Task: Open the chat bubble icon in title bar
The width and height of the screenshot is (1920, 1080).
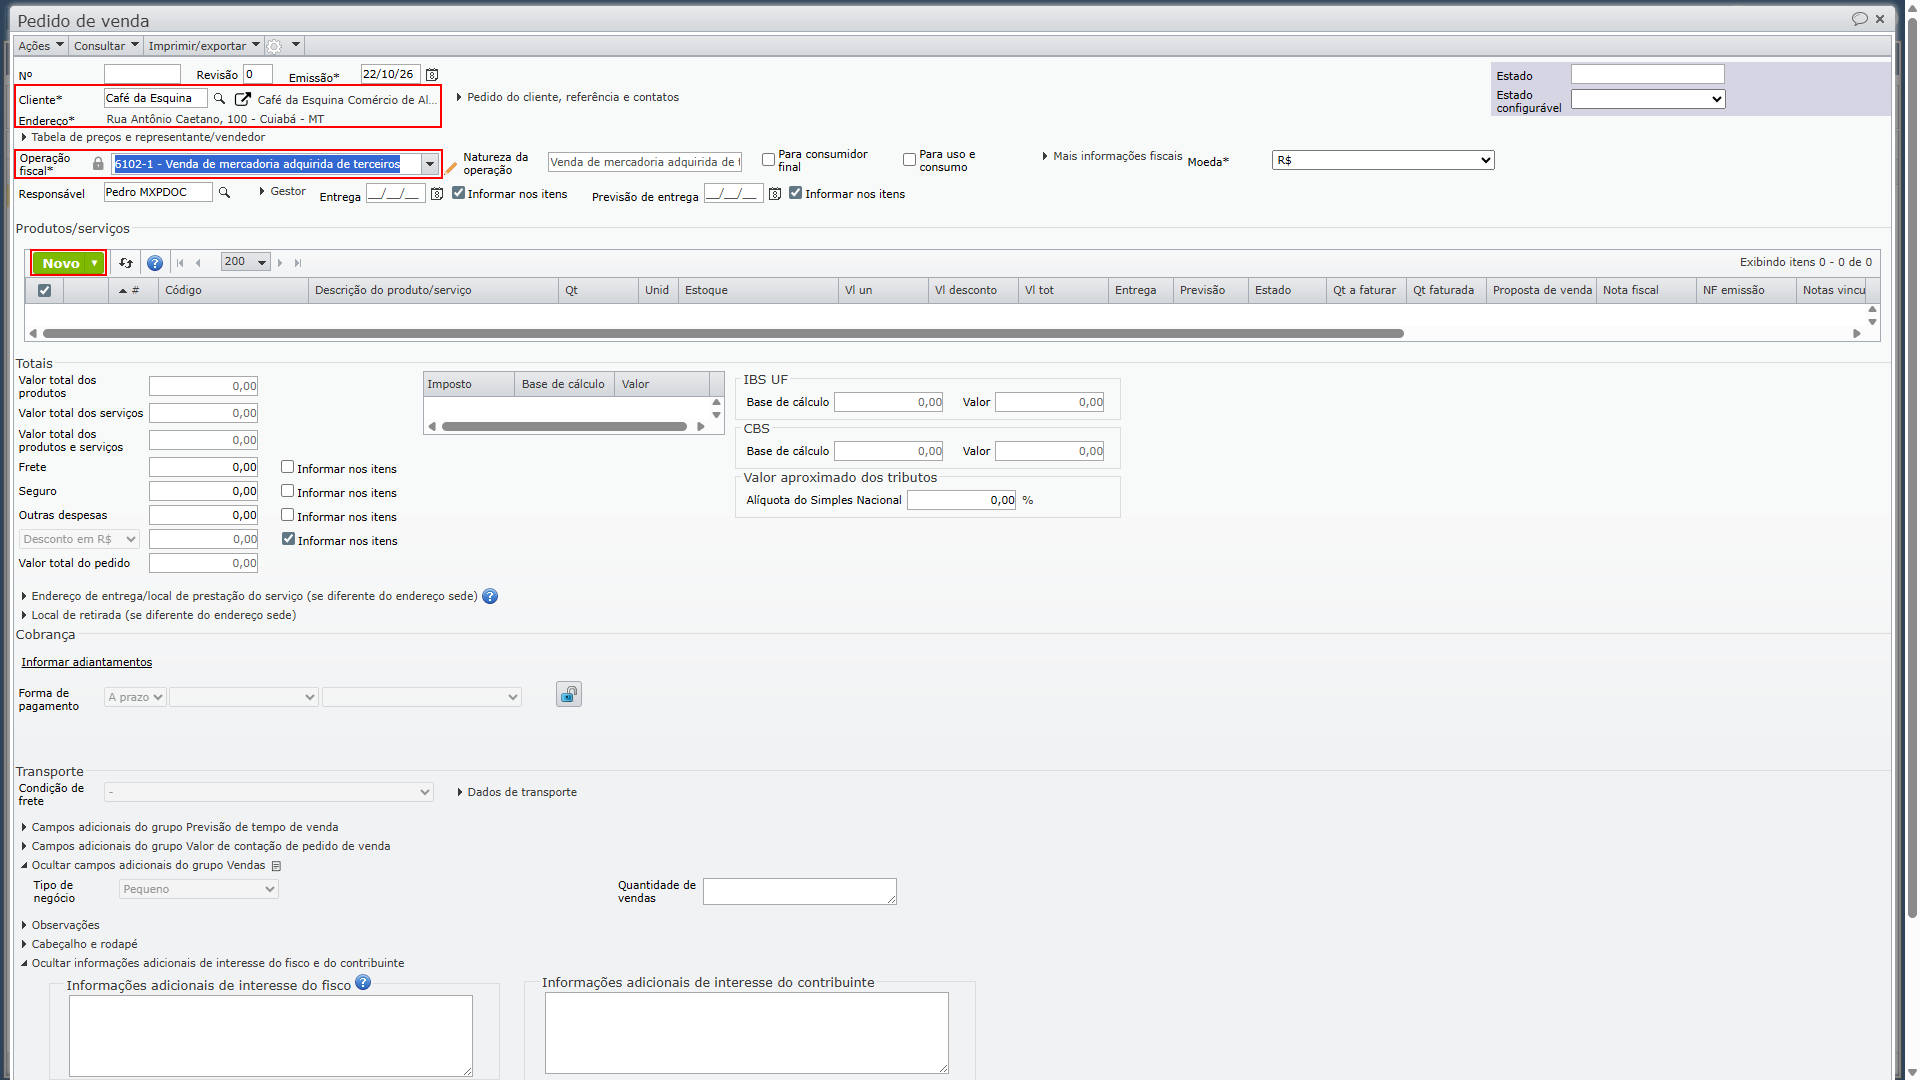Action: point(1859,19)
